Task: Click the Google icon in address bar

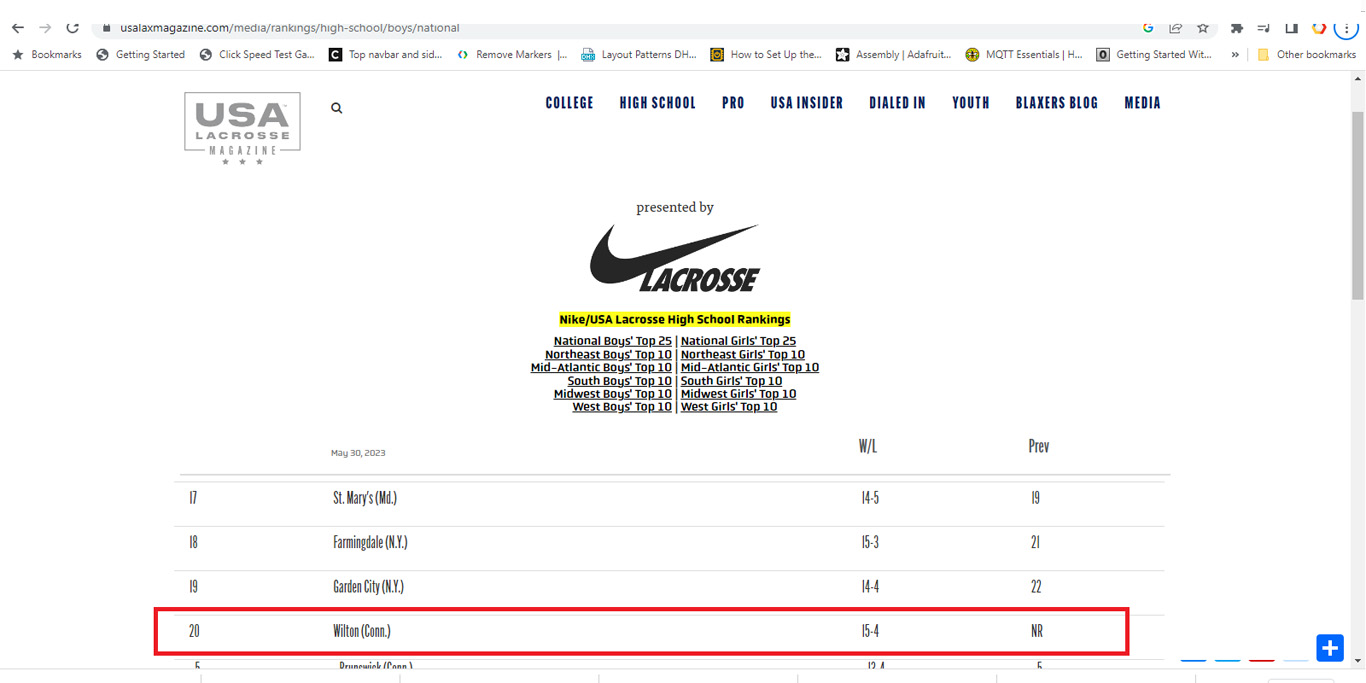Action: (1148, 28)
